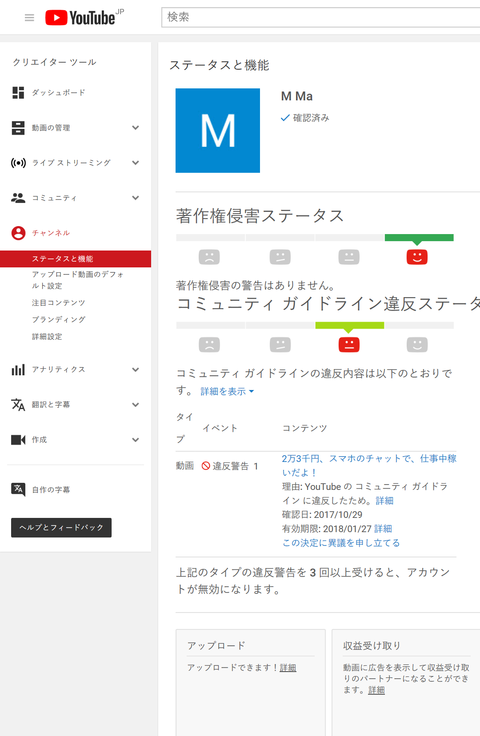
Task: Click the 作成 video camera icon
Action: 18,440
